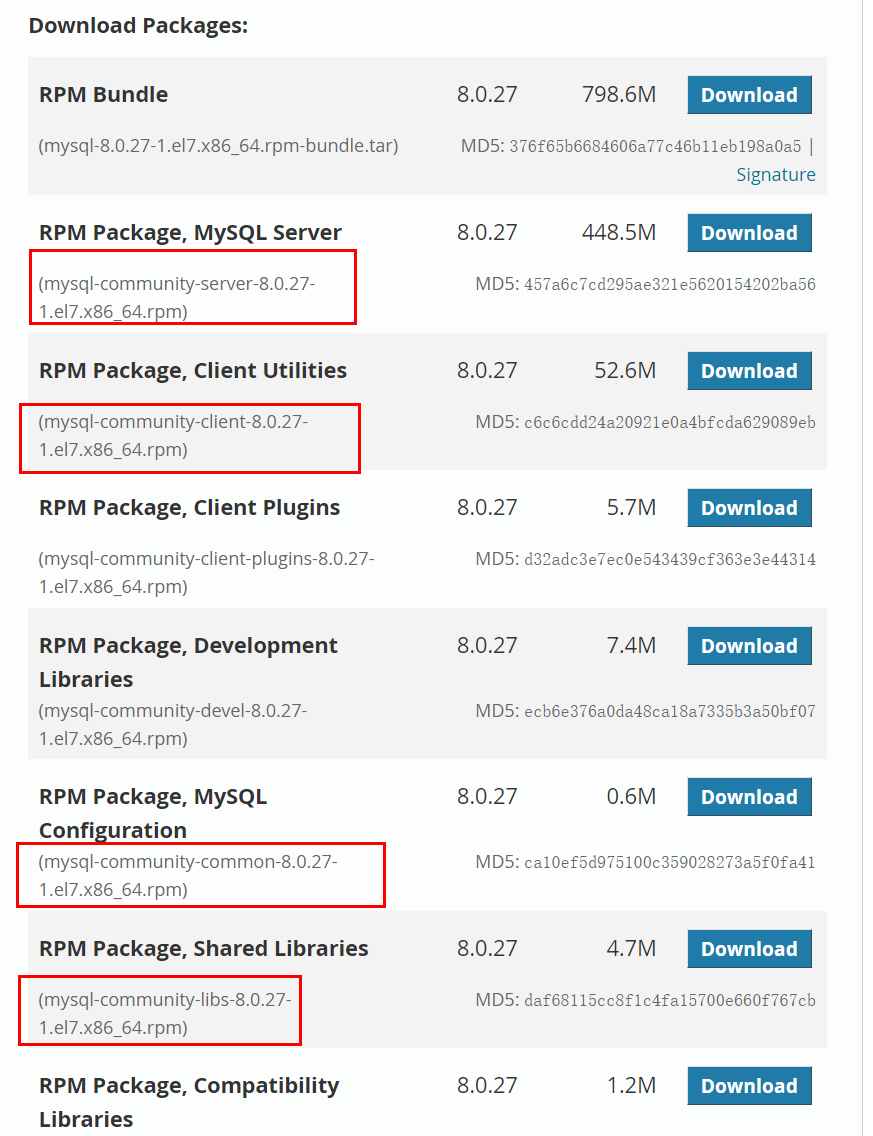Click the 52.6M size of Client Utilities
The image size is (873, 1136).
click(625, 370)
